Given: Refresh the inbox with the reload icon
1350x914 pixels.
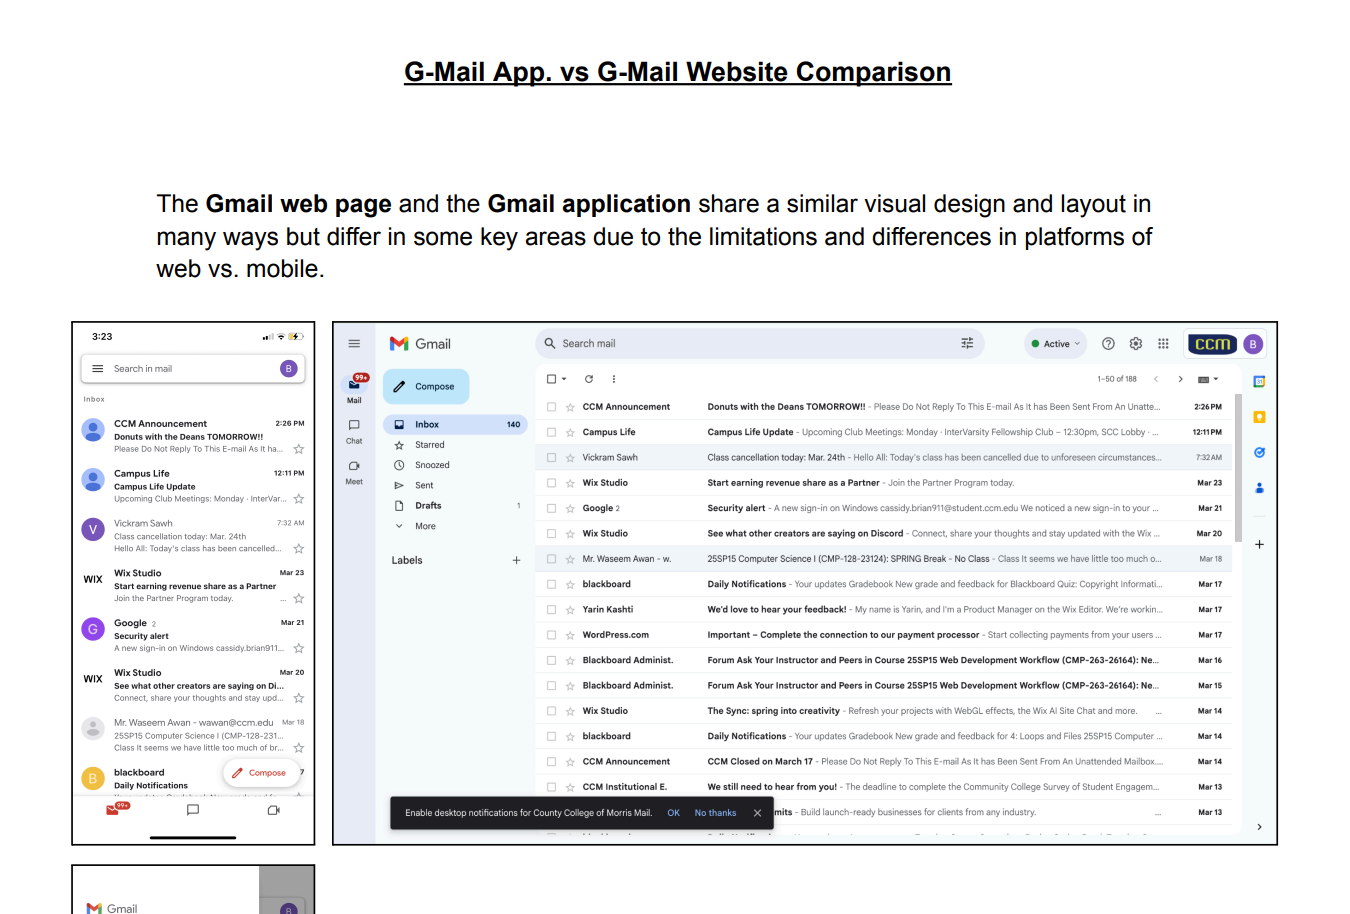Looking at the screenshot, I should pyautogui.click(x=589, y=379).
